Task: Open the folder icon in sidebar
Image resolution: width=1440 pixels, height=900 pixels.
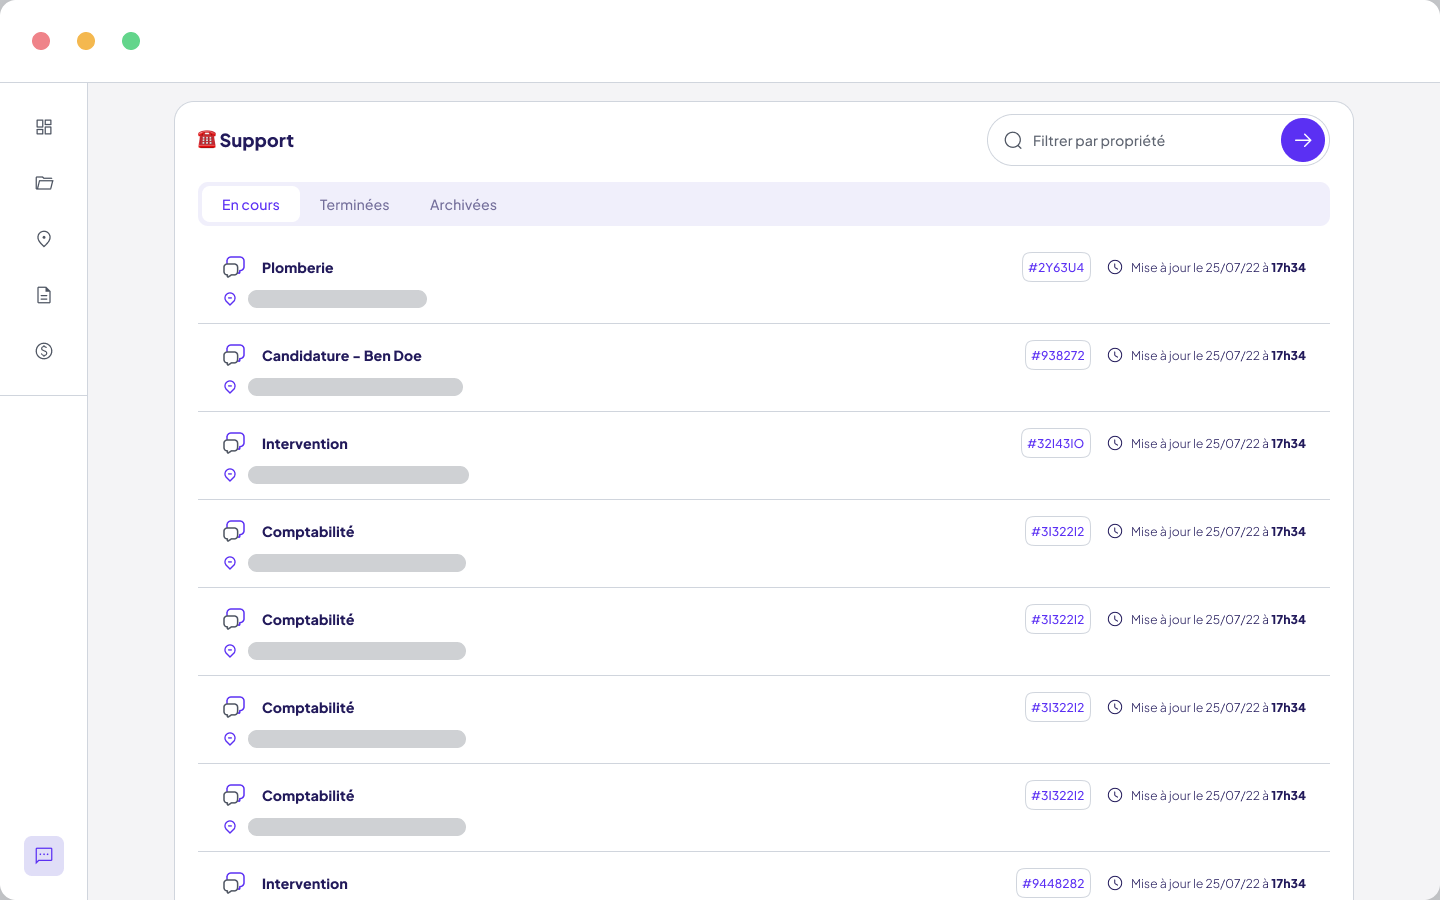Action: click(44, 183)
